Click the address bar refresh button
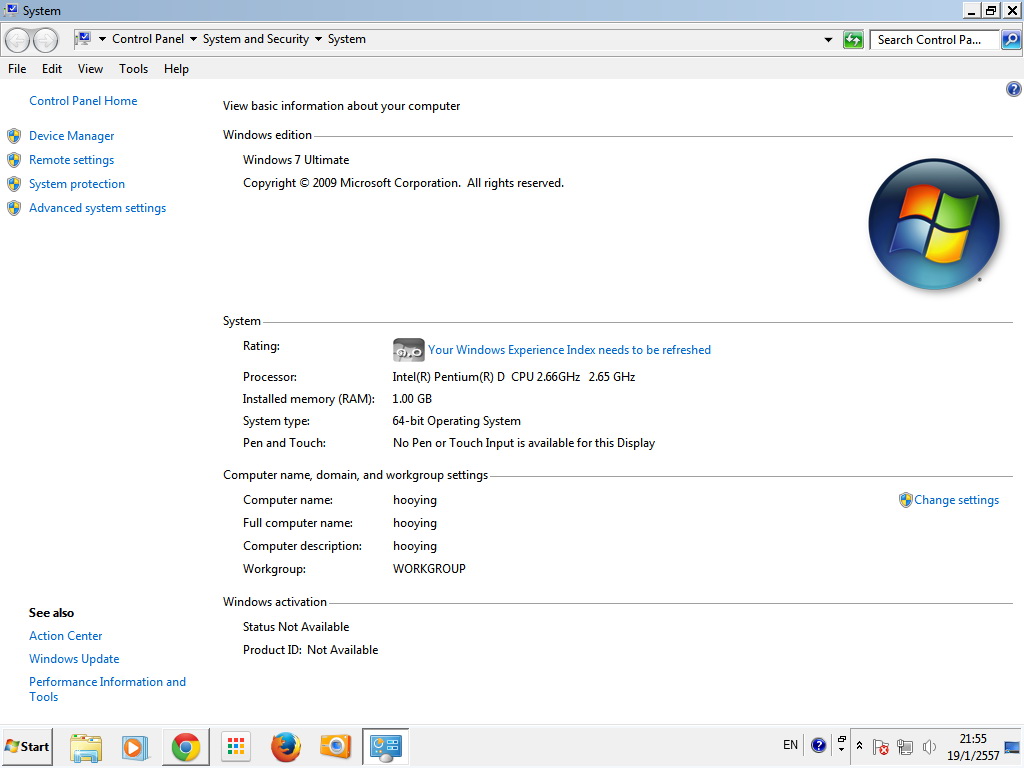This screenshot has width=1024, height=768. point(853,40)
